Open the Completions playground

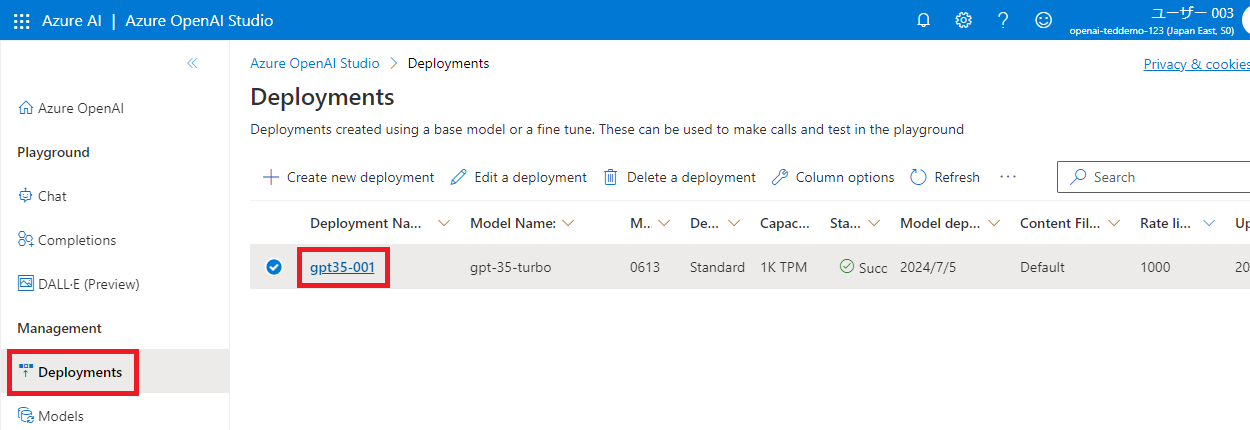pos(67,240)
